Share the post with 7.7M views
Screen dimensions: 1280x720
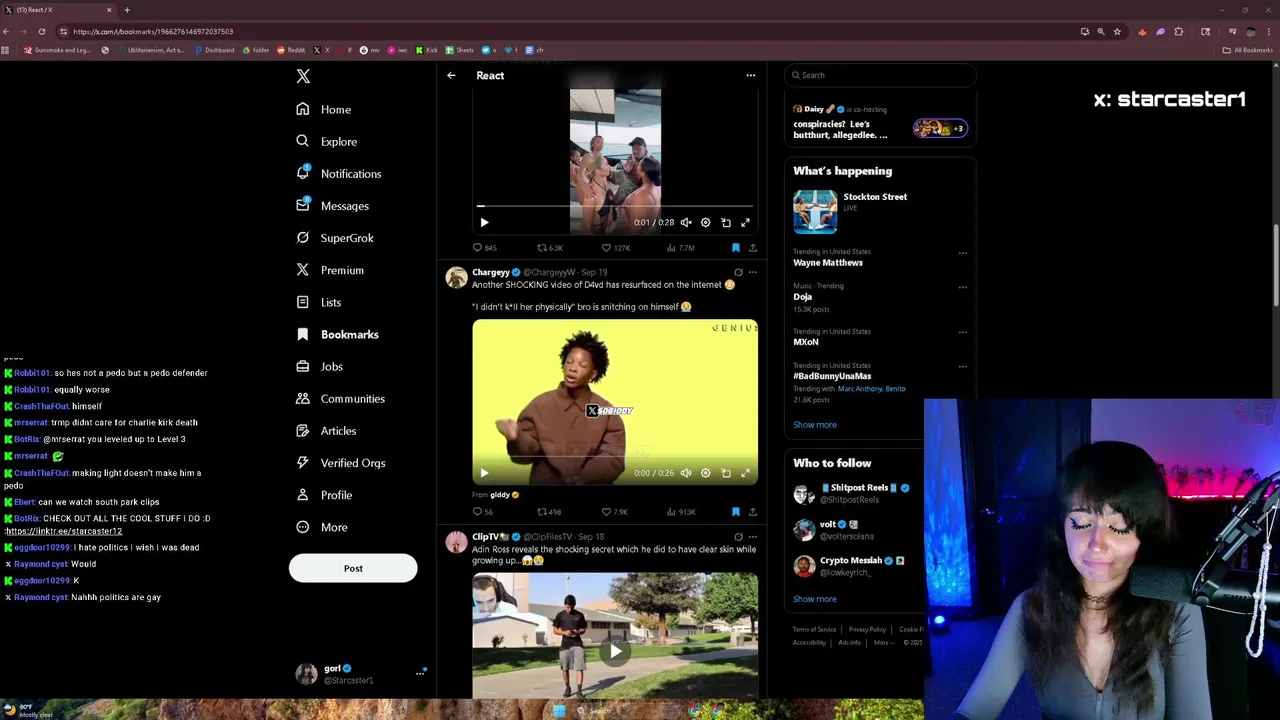click(x=753, y=248)
